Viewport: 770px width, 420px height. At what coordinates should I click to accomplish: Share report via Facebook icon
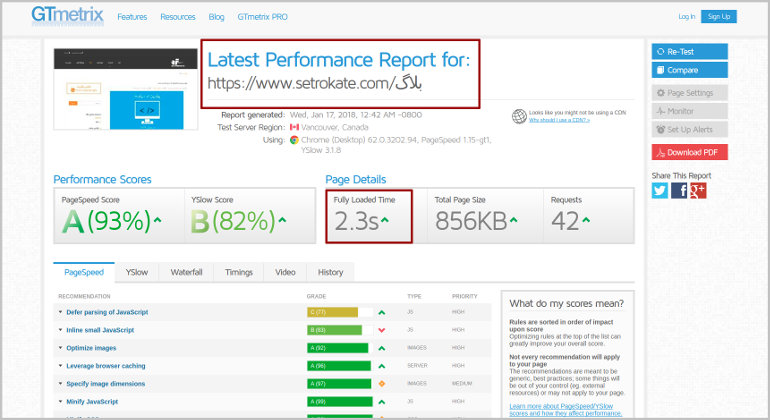coord(679,190)
